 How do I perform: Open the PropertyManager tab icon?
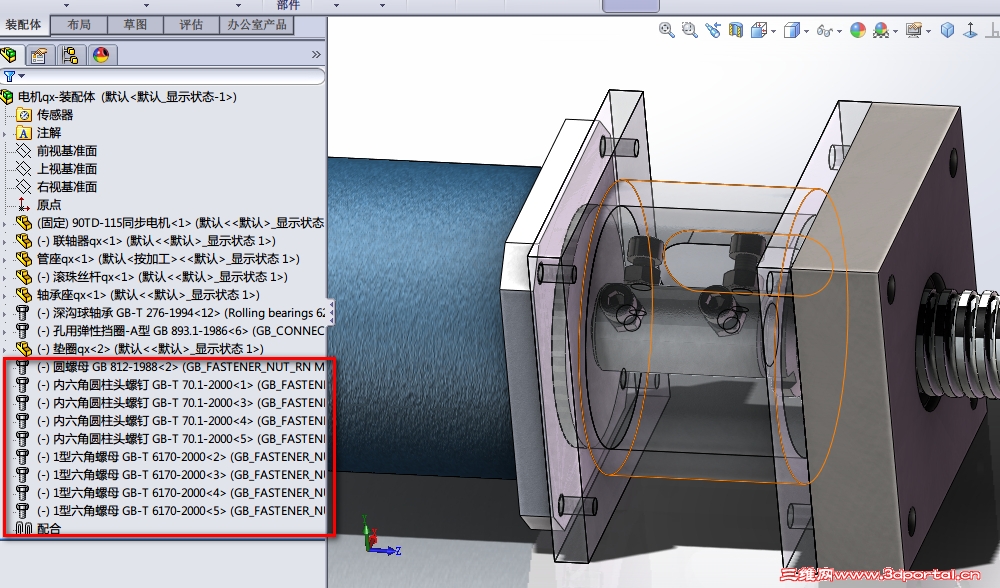39,55
